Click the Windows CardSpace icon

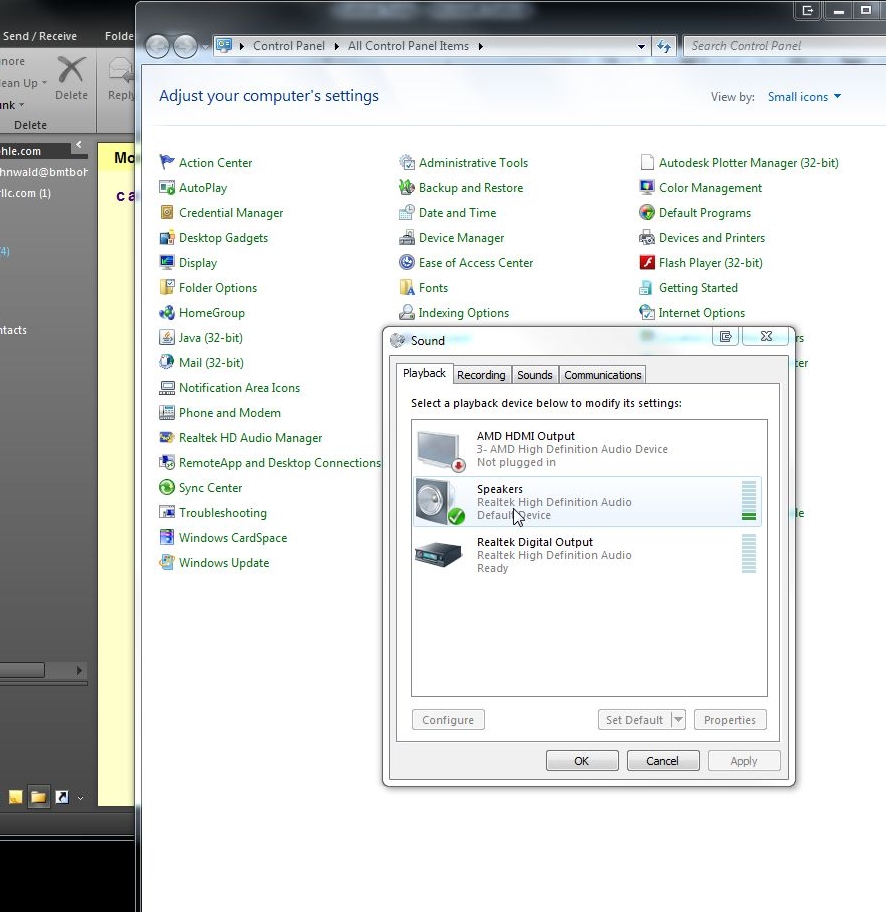[x=167, y=537]
